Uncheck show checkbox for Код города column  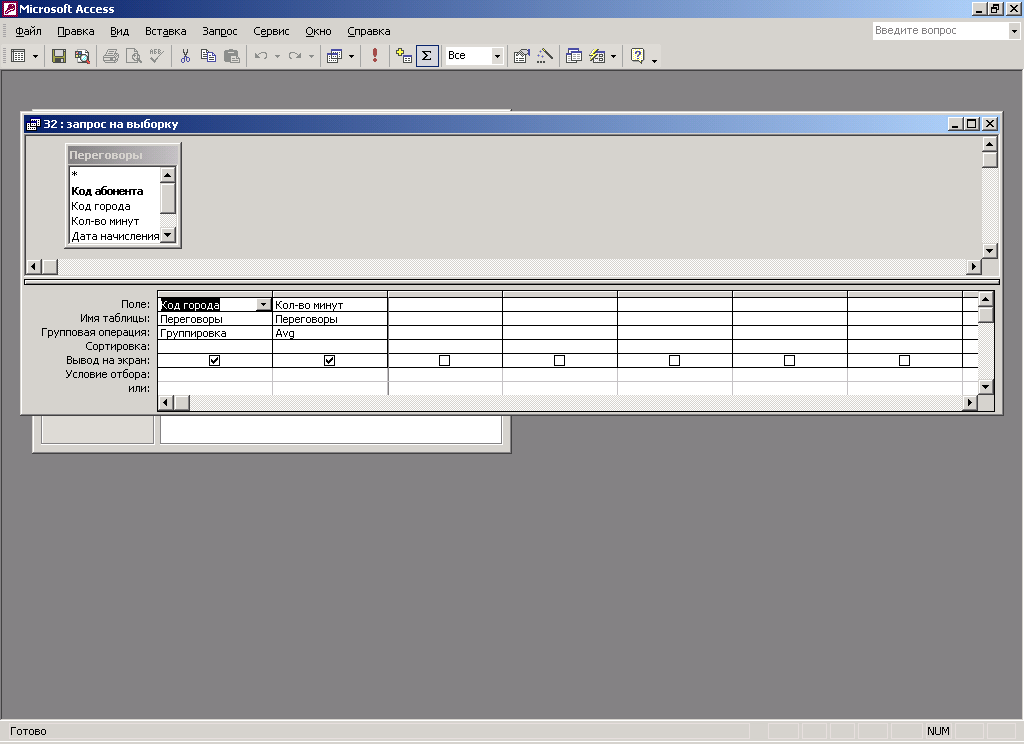(x=214, y=361)
